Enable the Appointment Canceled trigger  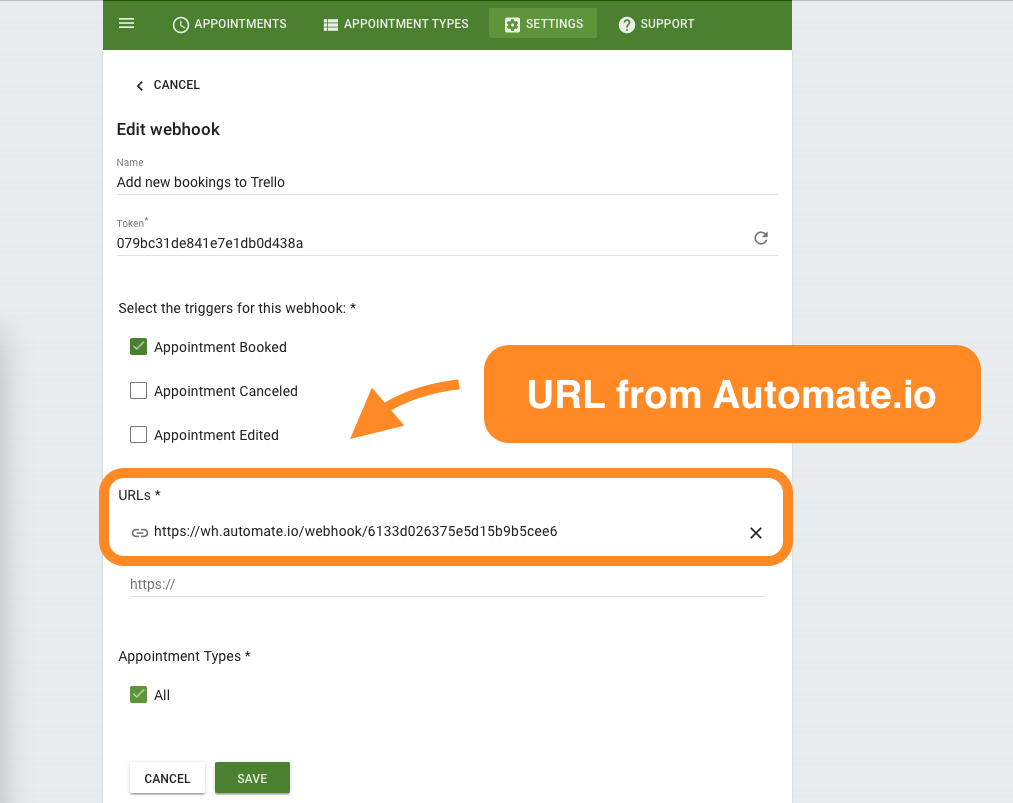(x=138, y=391)
